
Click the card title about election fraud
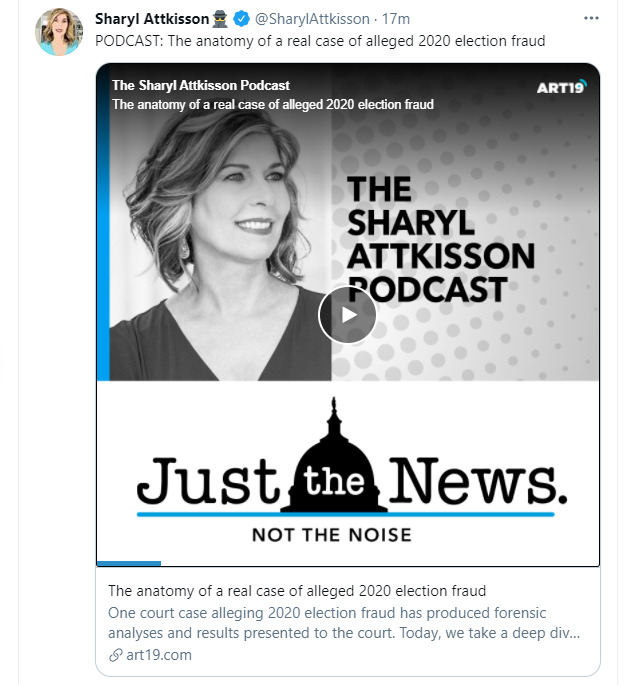coord(297,591)
